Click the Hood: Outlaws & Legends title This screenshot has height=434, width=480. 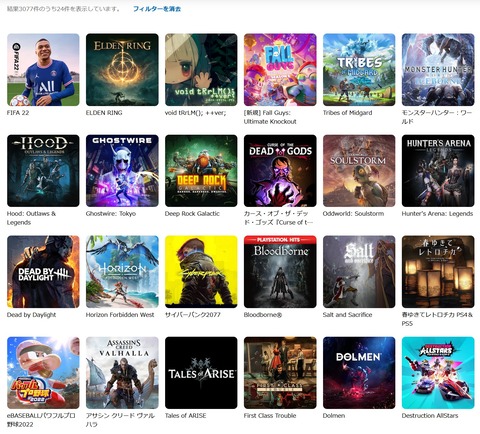pyautogui.click(x=32, y=218)
